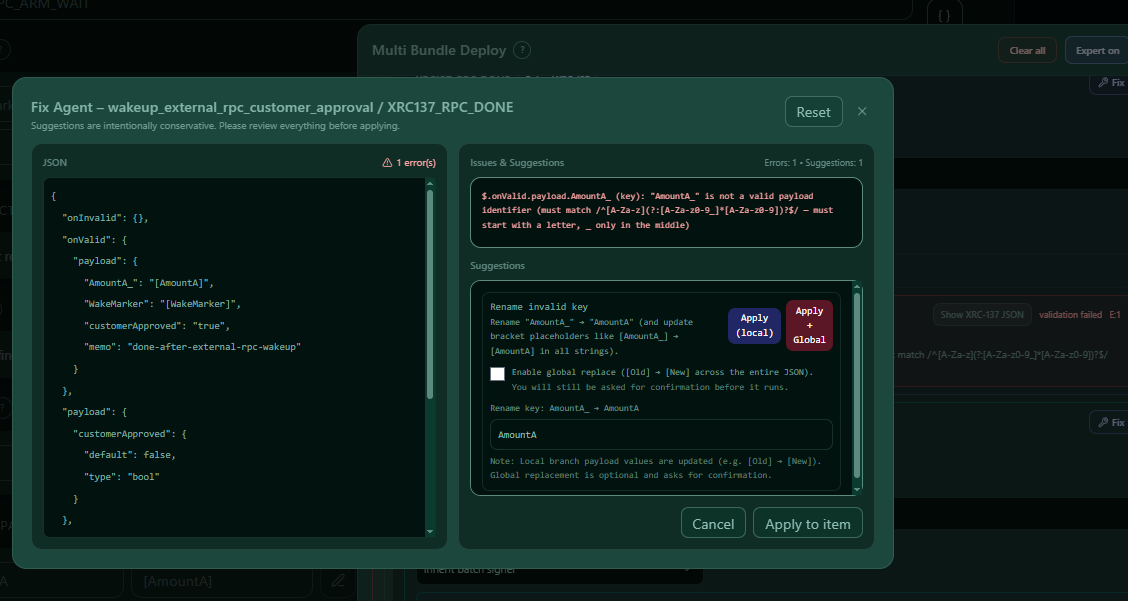Click Apply to item button
This screenshot has width=1128, height=601.
[807, 523]
